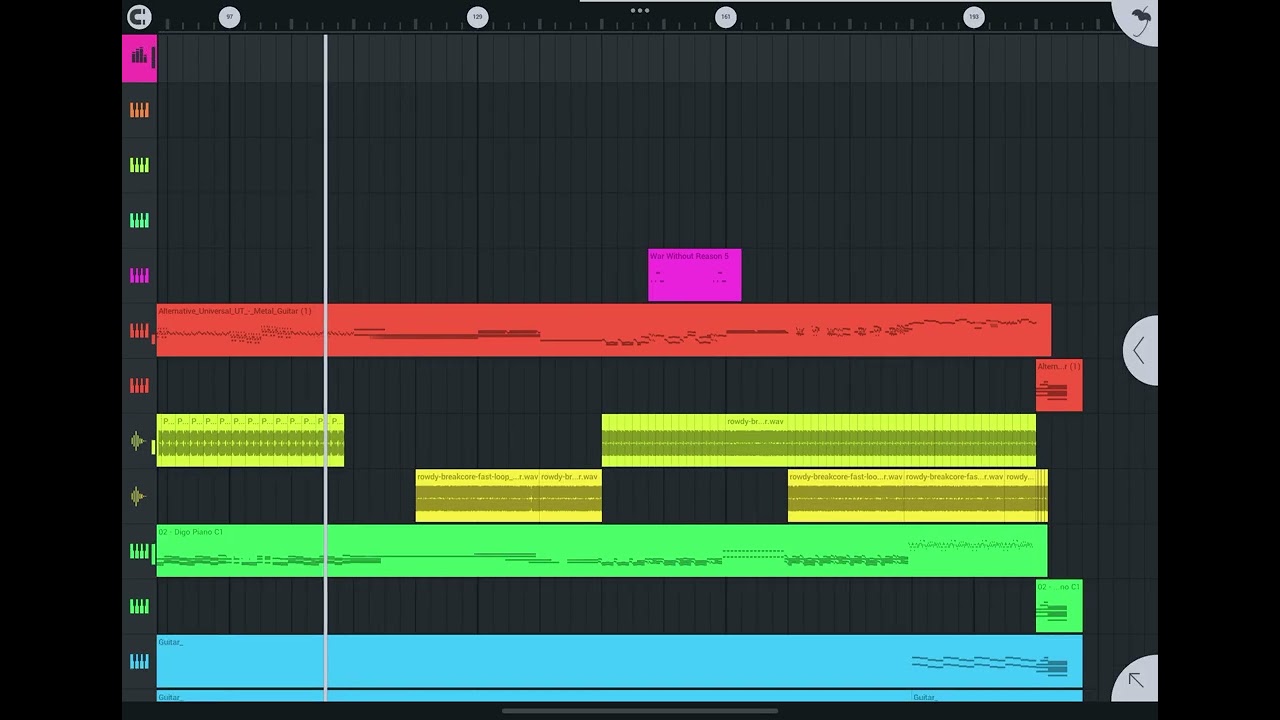
Task: Select the lime-green piano track icon
Action: pos(139,166)
